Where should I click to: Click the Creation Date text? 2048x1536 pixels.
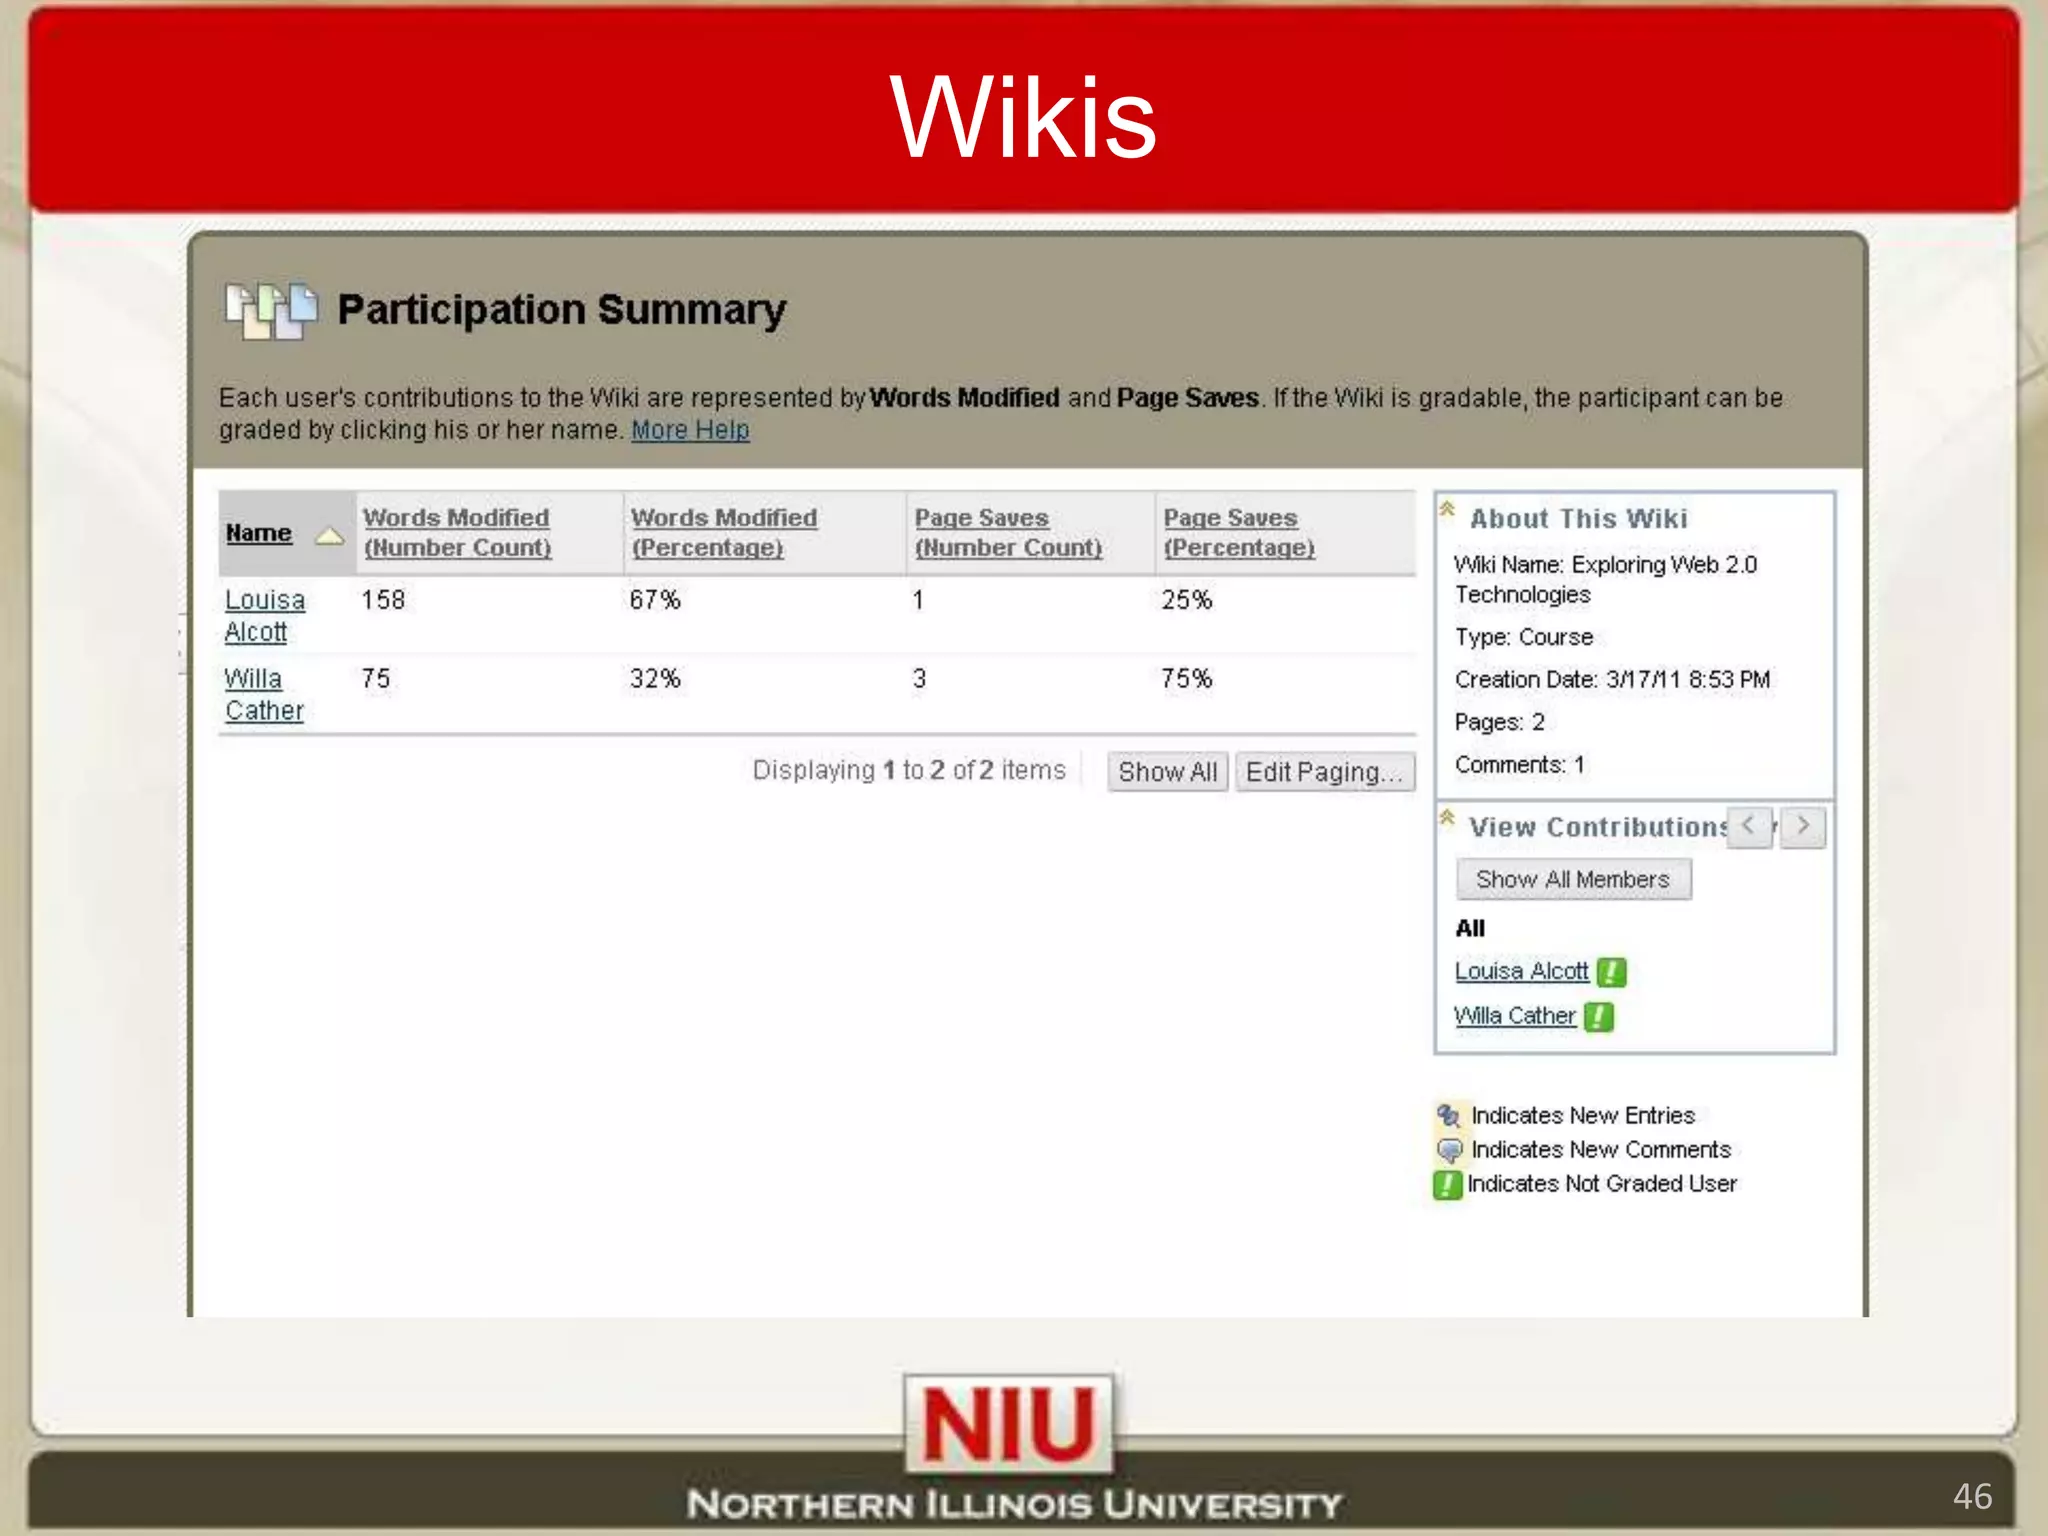pos(1612,680)
